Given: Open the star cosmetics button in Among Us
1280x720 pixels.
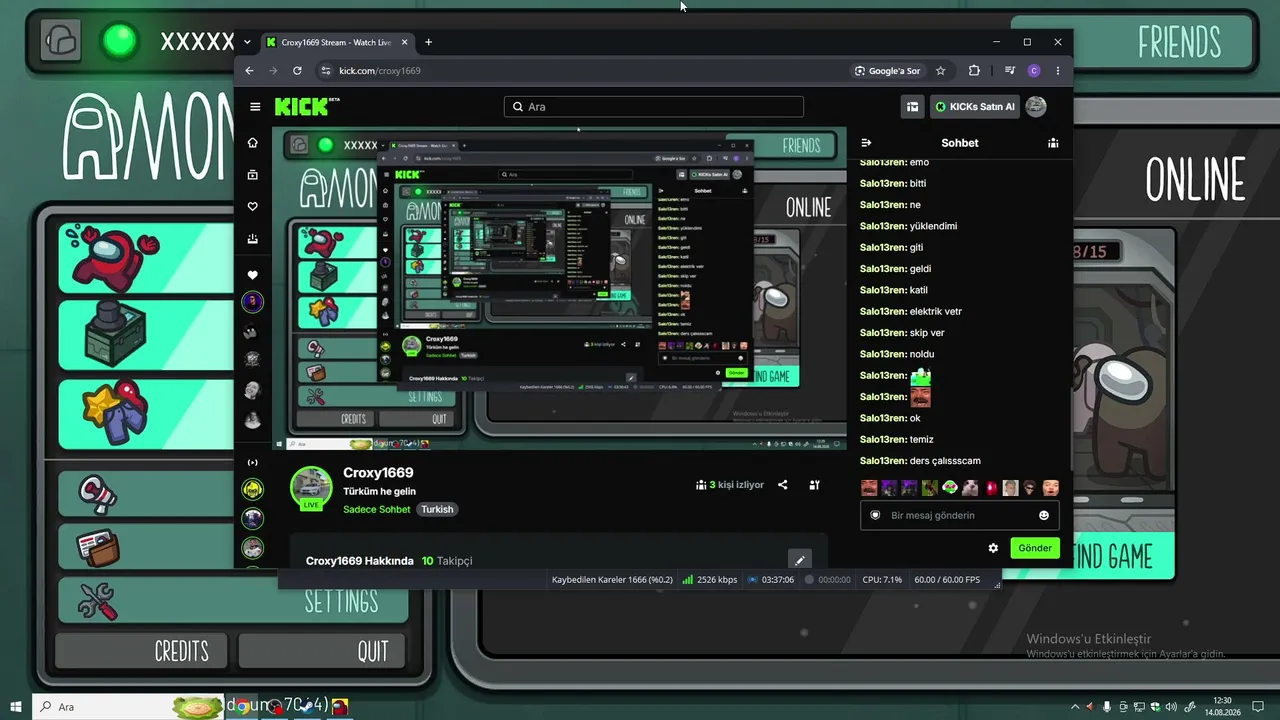Looking at the screenshot, I should pos(145,414).
